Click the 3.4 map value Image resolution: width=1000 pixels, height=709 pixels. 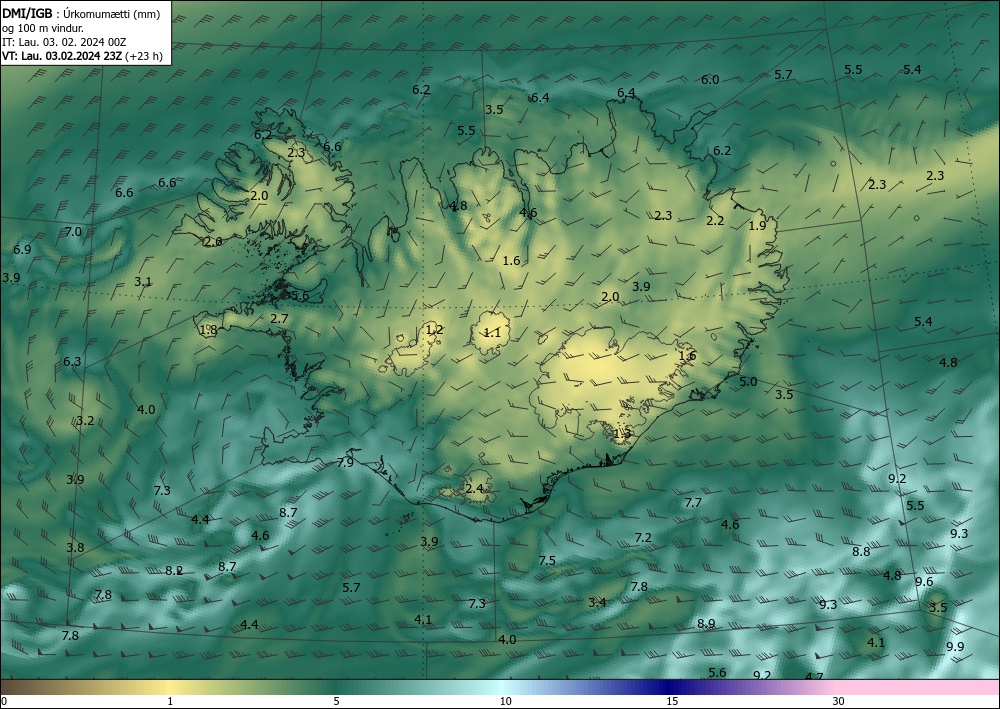coord(597,602)
